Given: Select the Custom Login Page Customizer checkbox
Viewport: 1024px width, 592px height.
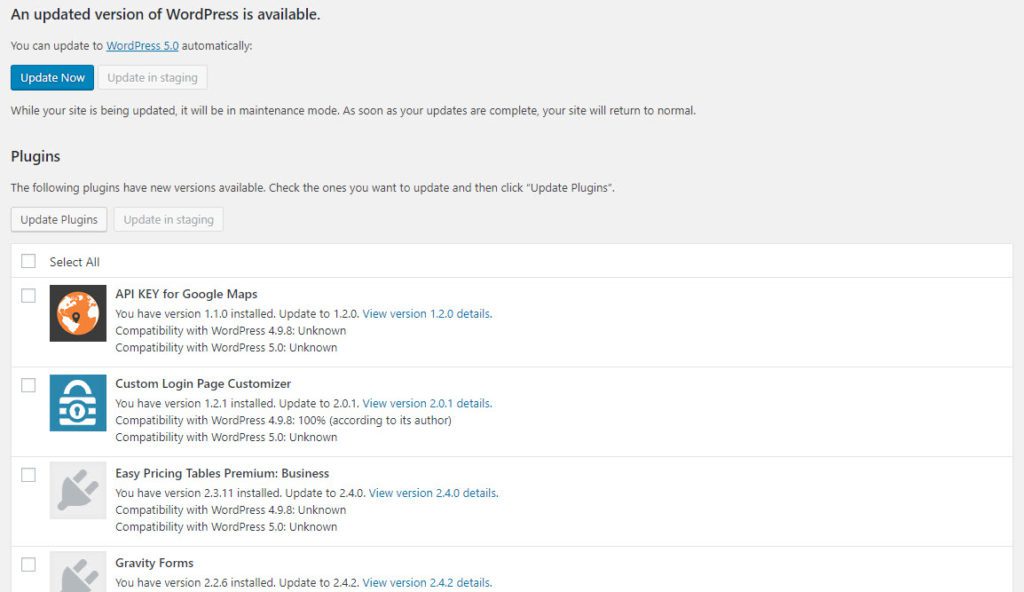Looking at the screenshot, I should tap(28, 385).
